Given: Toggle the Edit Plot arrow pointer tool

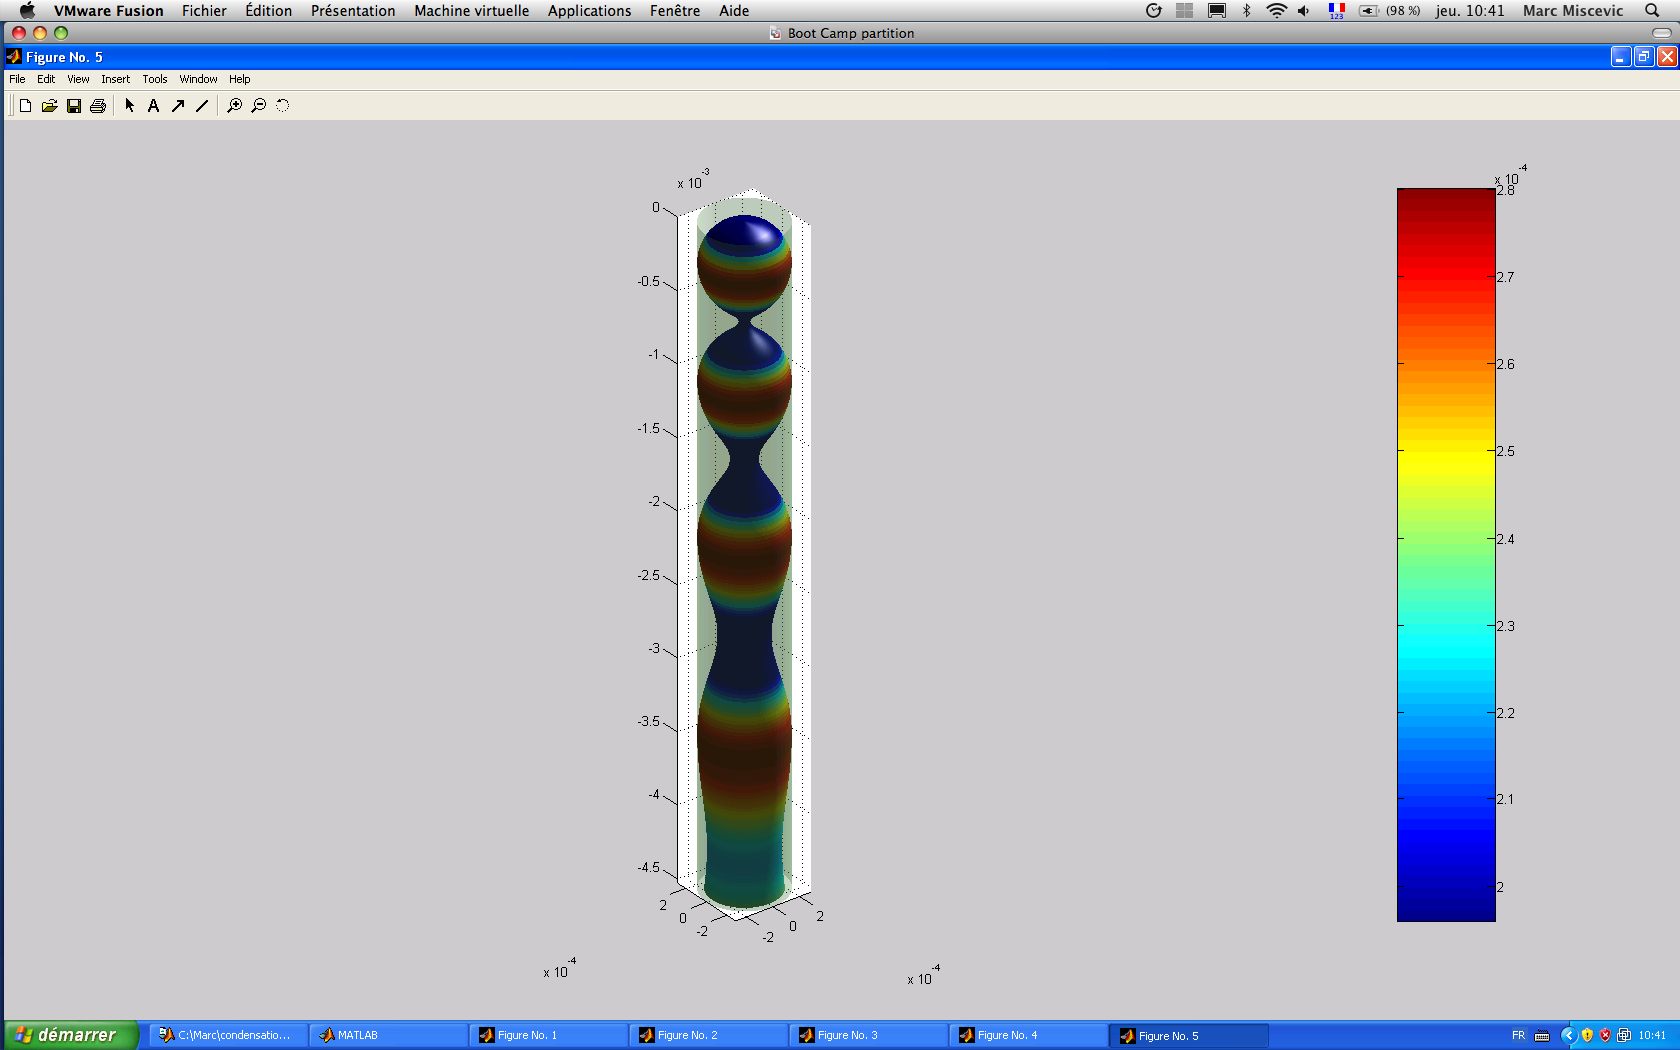Looking at the screenshot, I should point(129,106).
